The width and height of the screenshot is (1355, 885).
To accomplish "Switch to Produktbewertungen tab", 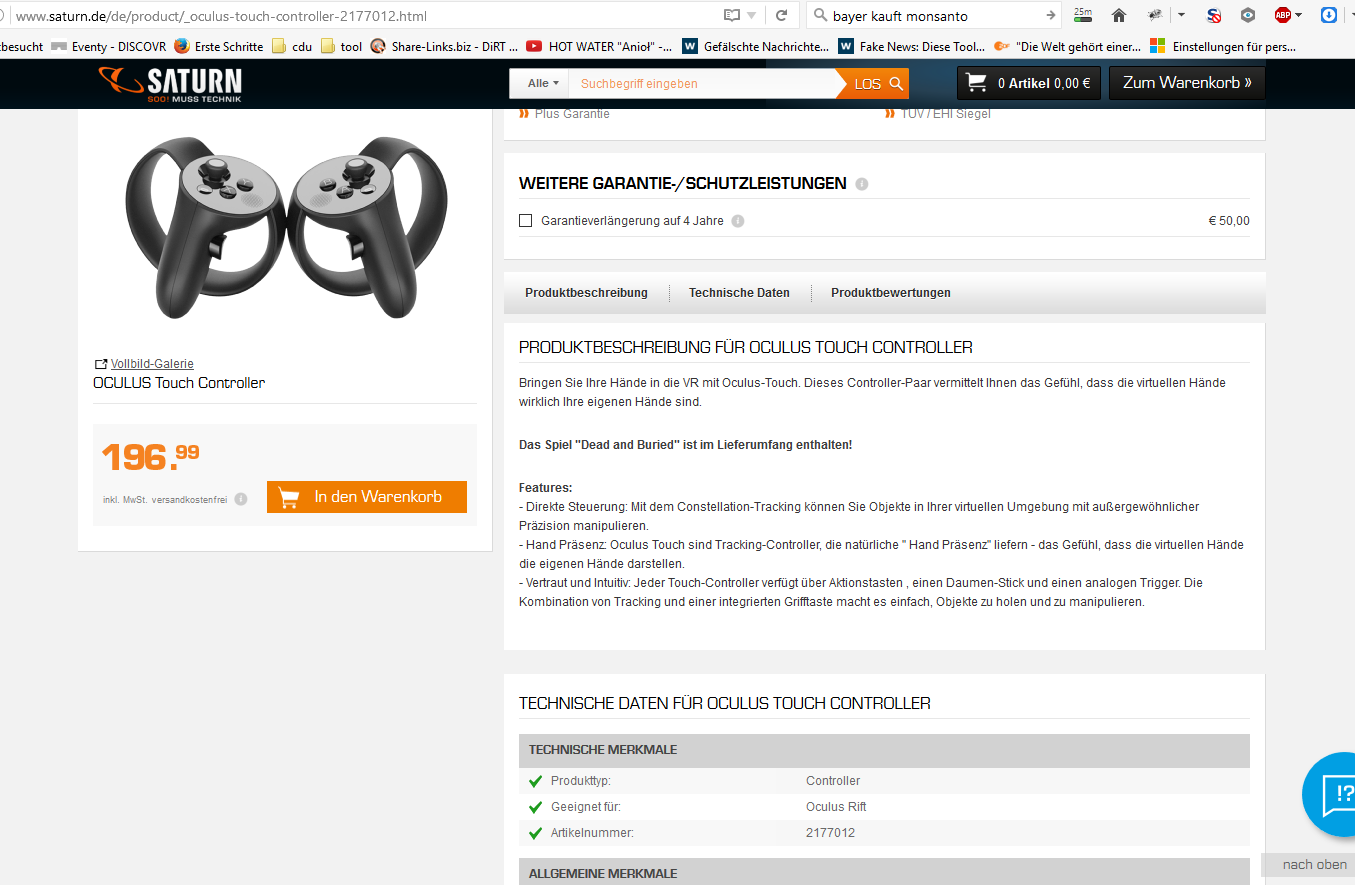I will pyautogui.click(x=891, y=293).
